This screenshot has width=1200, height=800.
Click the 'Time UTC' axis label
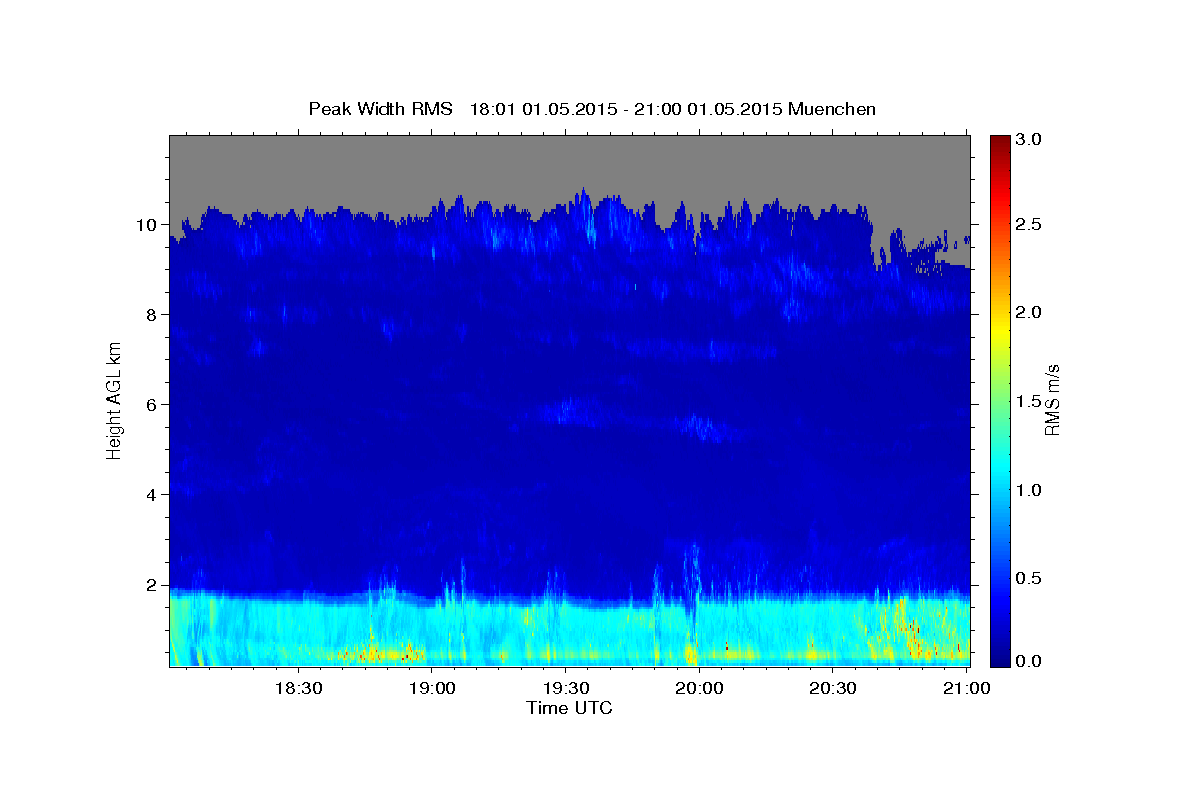(x=569, y=708)
